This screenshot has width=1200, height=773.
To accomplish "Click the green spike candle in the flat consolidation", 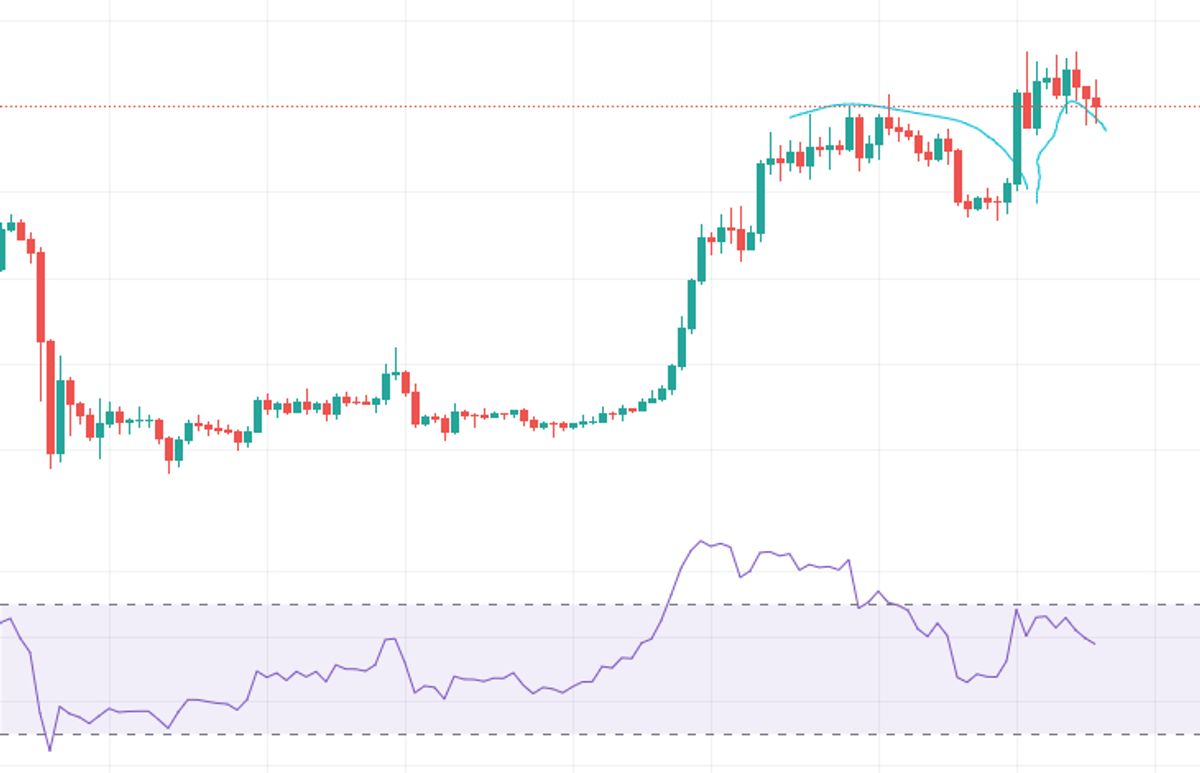I will point(386,385).
